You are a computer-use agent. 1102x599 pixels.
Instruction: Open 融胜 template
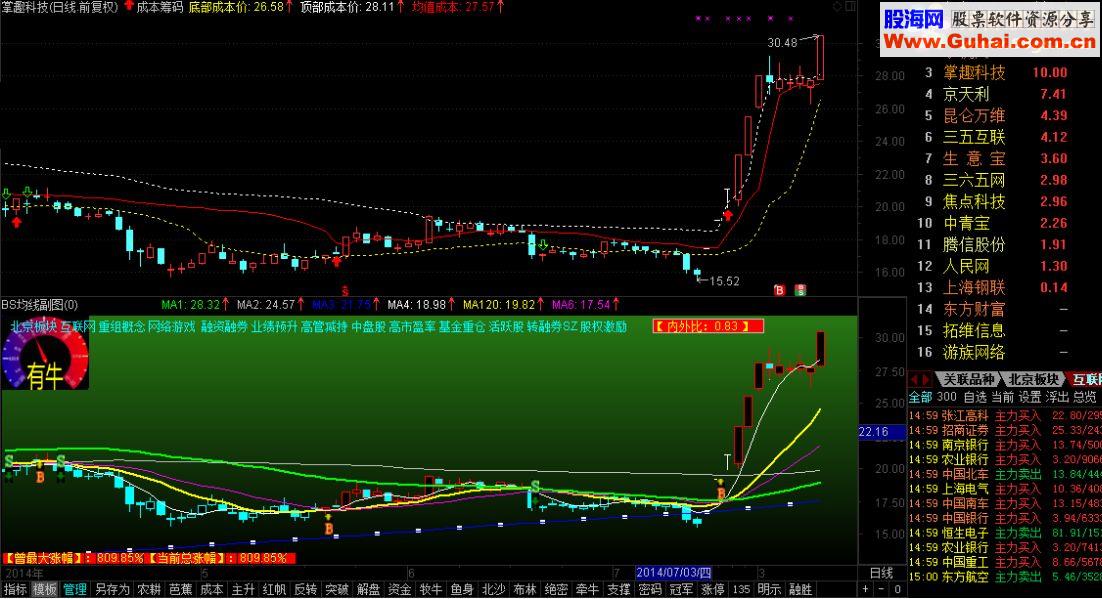click(x=800, y=589)
